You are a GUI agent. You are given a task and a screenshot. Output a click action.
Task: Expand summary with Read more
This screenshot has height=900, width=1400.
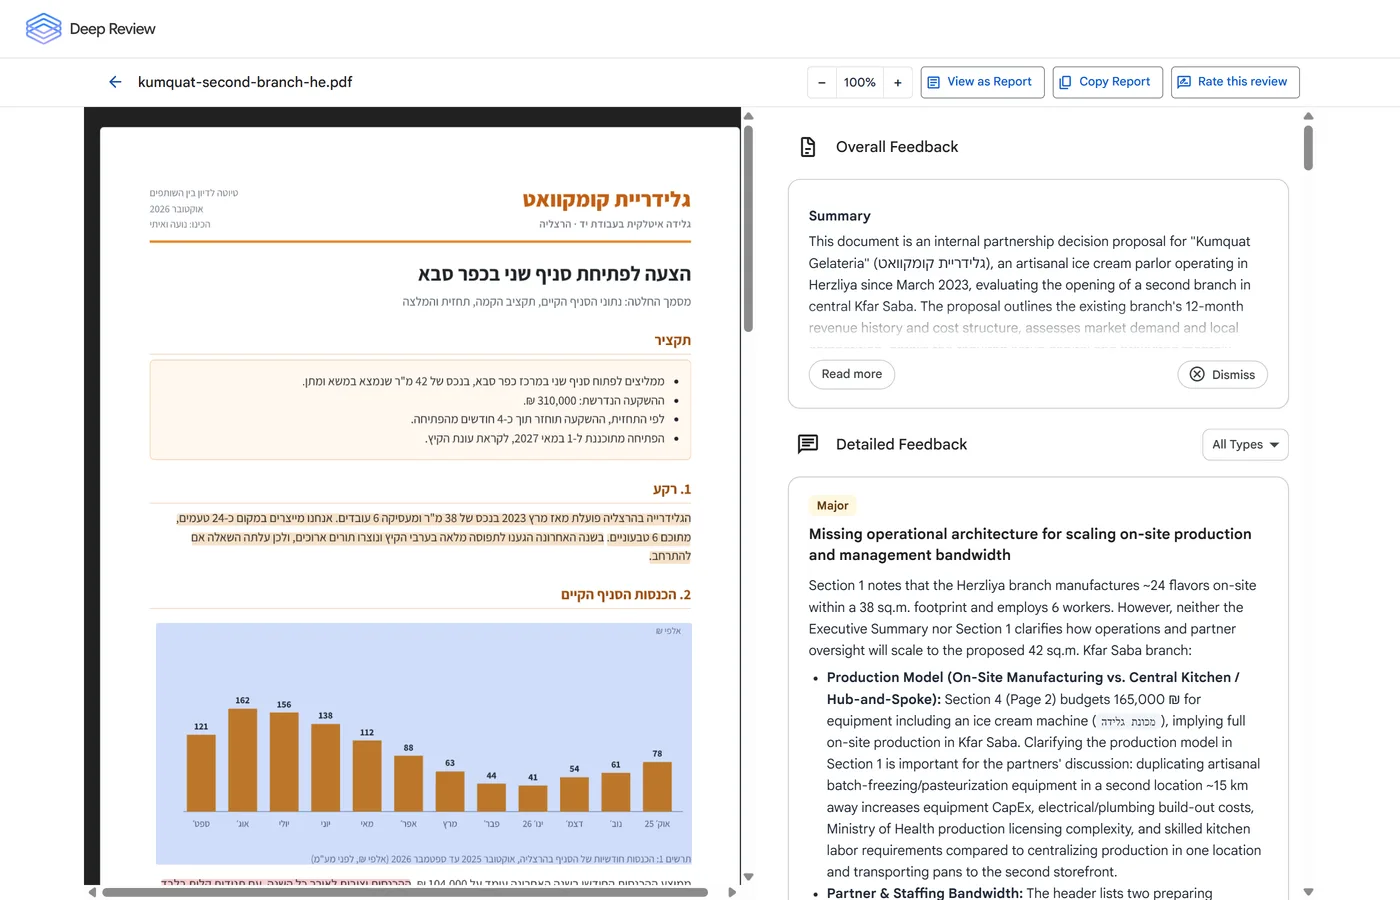tap(852, 374)
